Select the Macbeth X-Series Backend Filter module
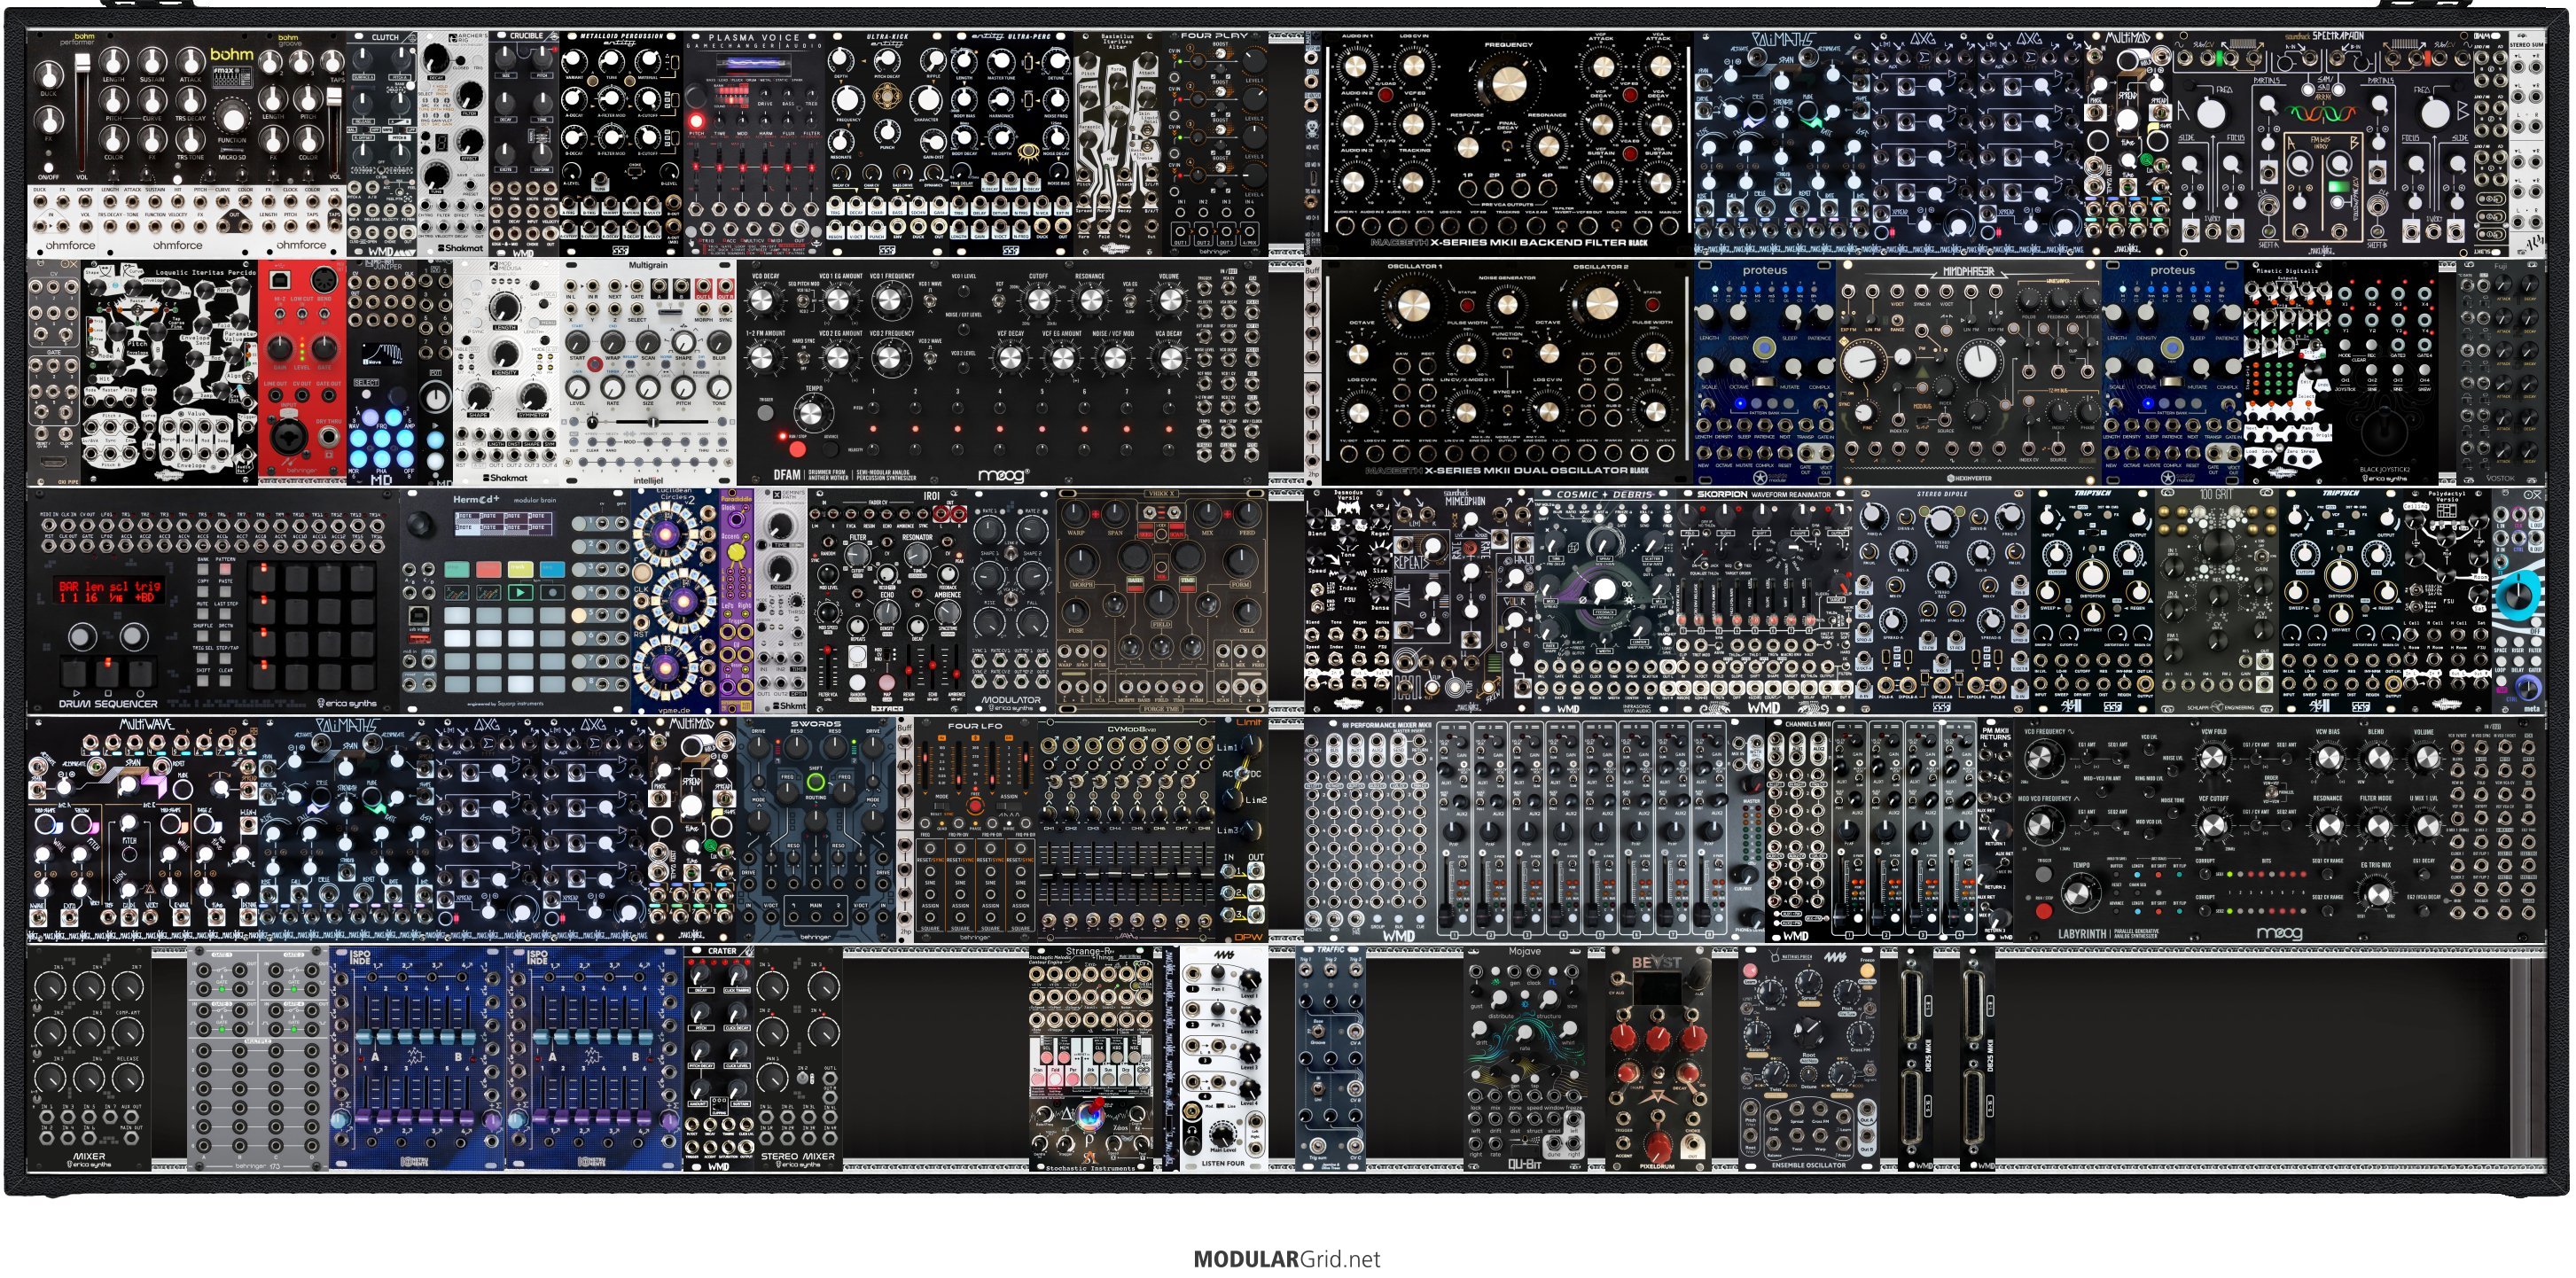 1508,143
